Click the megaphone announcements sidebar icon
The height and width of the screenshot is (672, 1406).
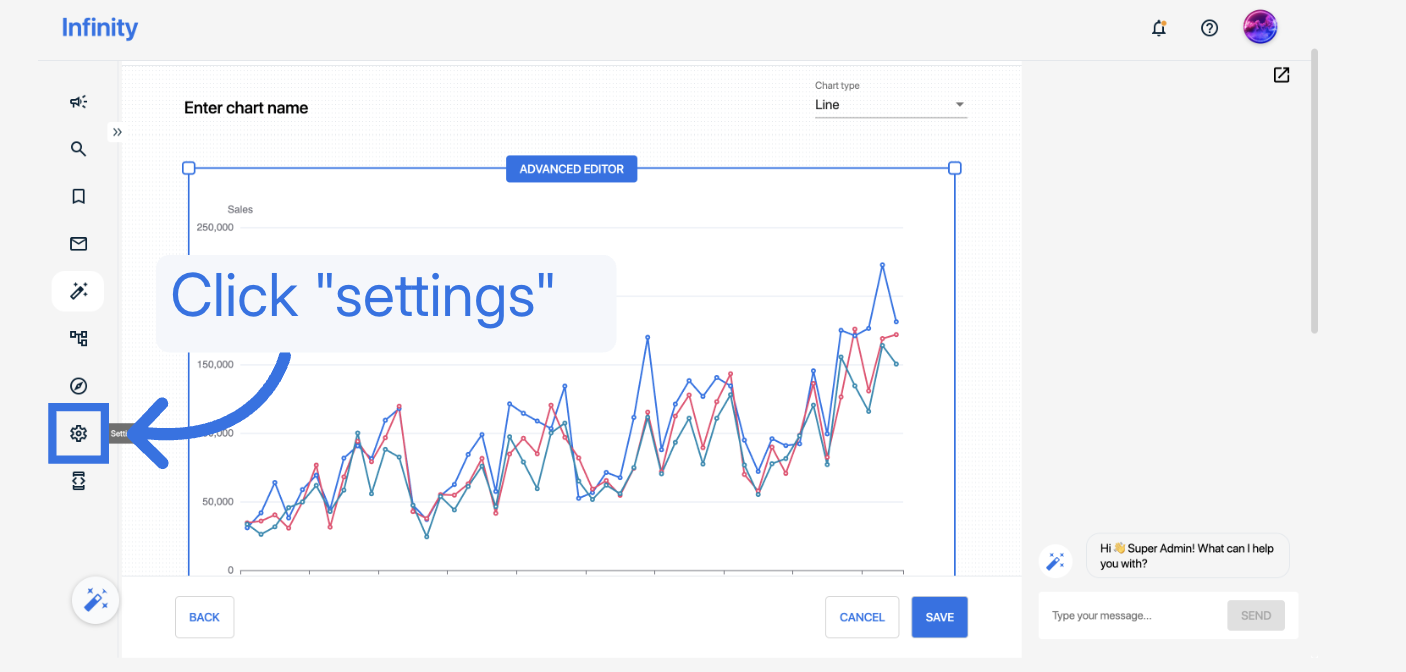(78, 101)
